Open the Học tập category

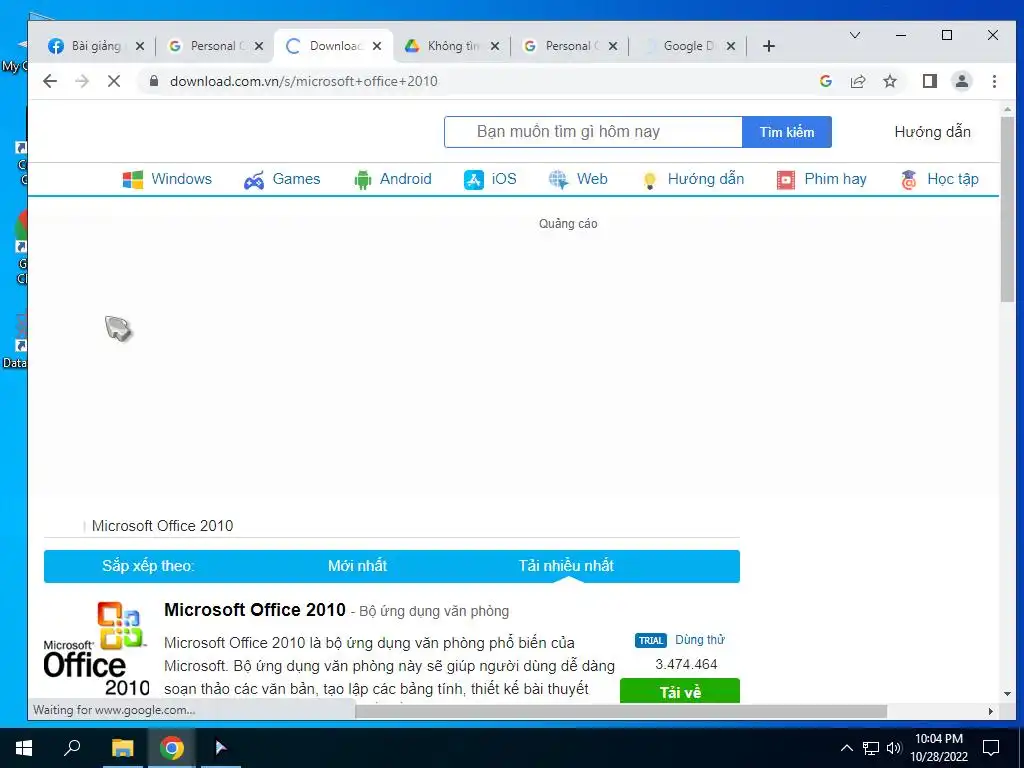tap(939, 179)
